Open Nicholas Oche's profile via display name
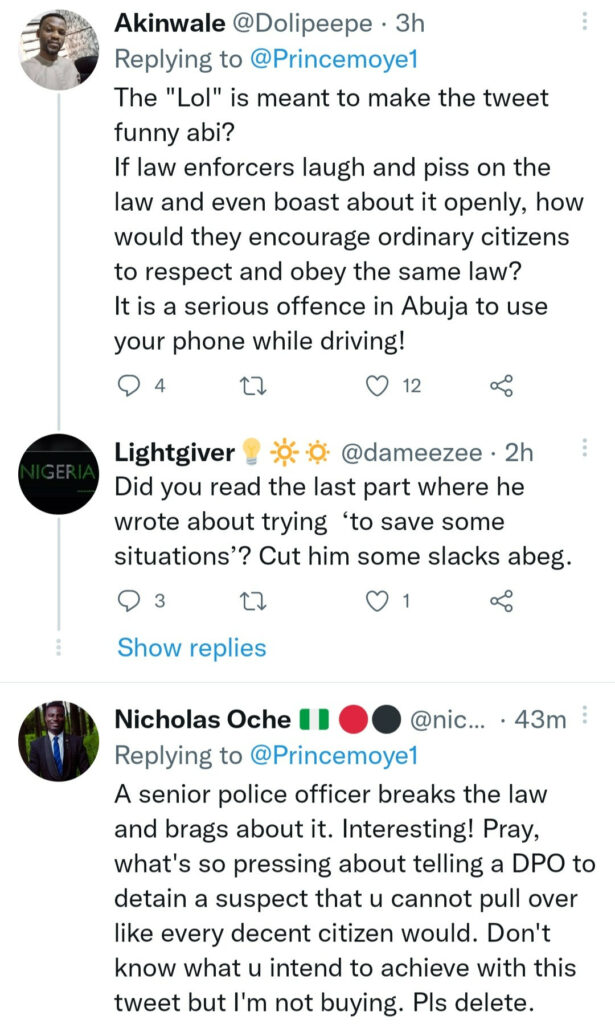This screenshot has height=1024, width=615. click(203, 719)
